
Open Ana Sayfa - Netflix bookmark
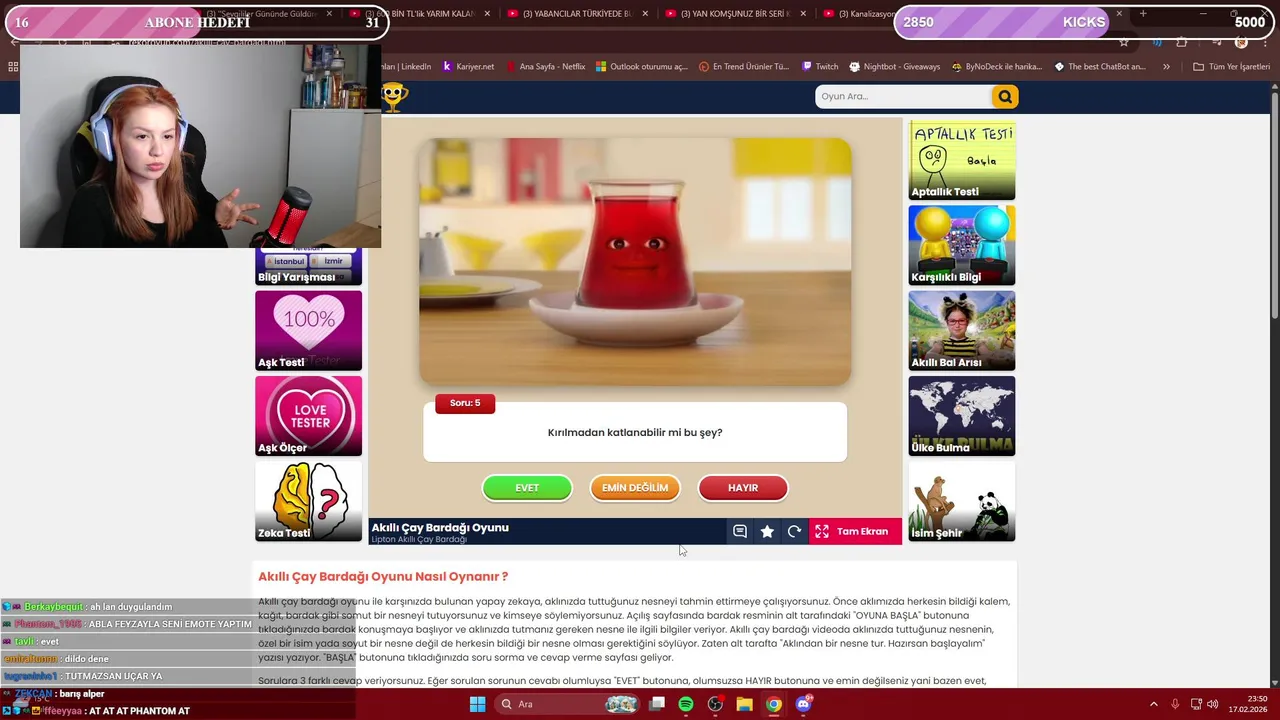545,67
